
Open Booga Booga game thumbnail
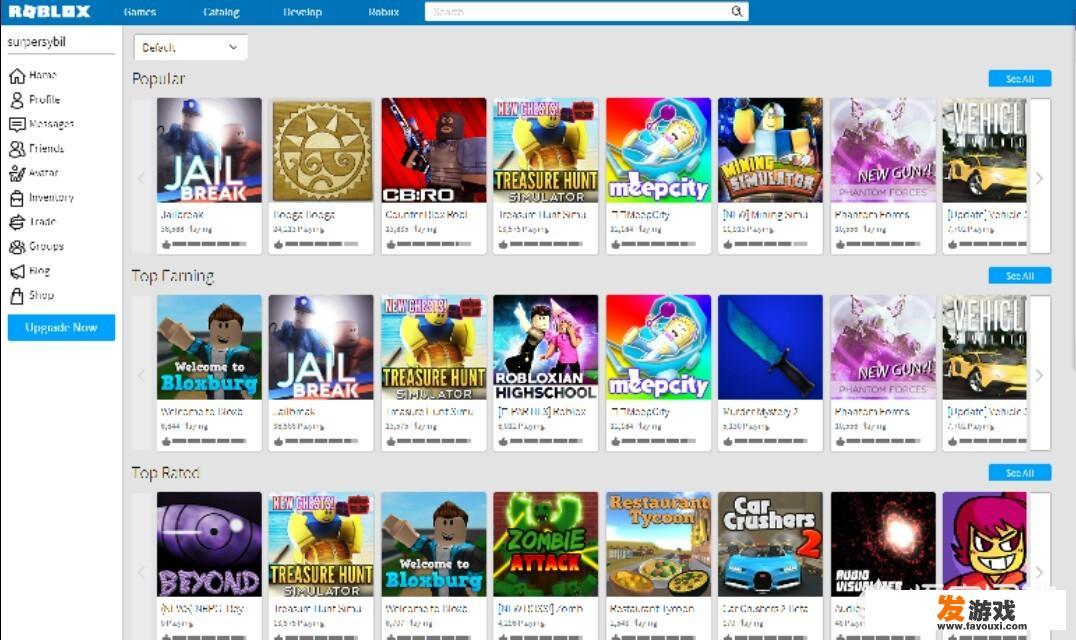tap(322, 150)
